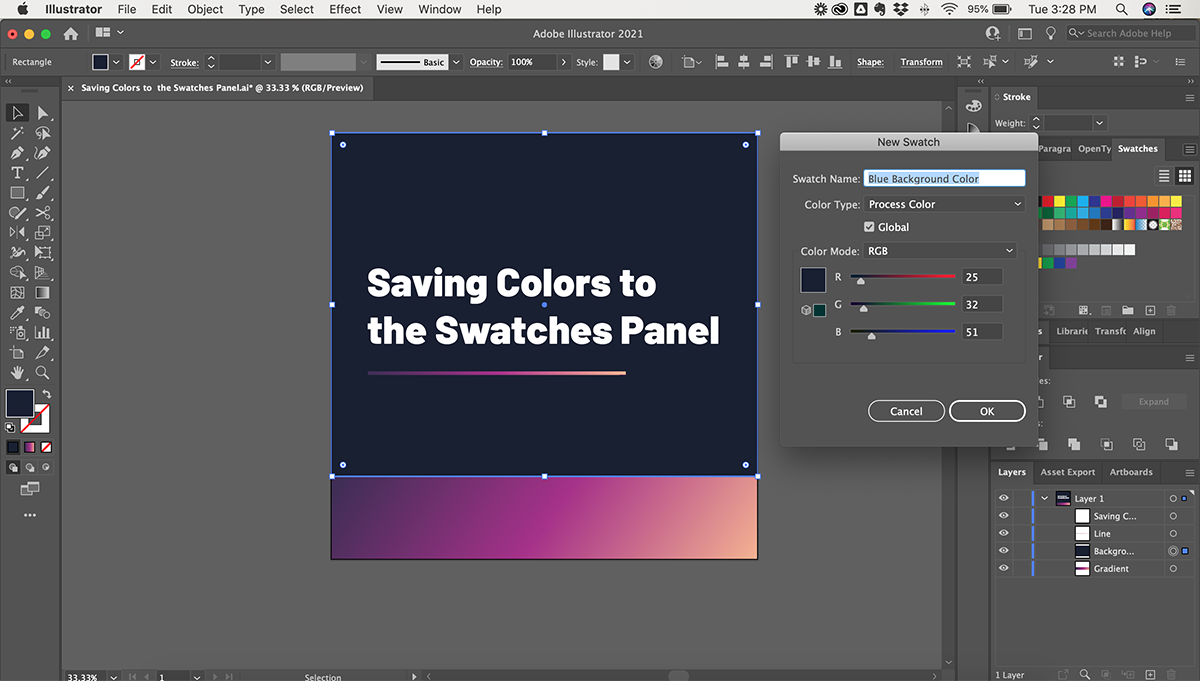Switch to the Asset Export tab
This screenshot has height=681, width=1200.
tap(1067, 472)
